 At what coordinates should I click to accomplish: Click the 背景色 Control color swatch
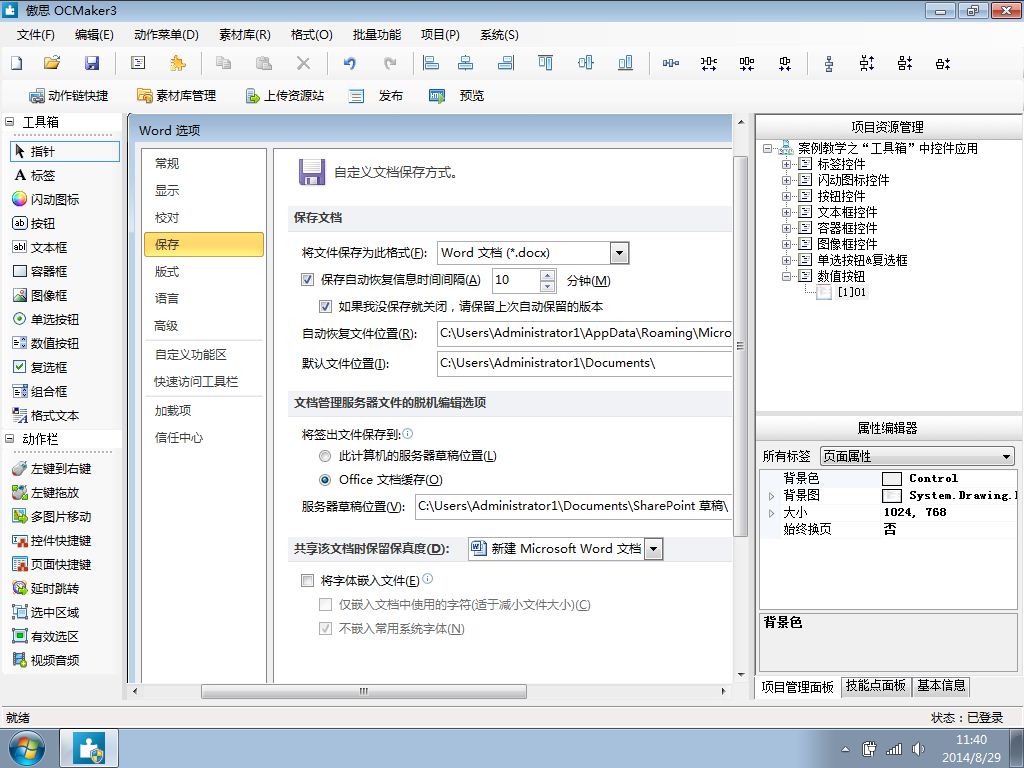point(891,479)
